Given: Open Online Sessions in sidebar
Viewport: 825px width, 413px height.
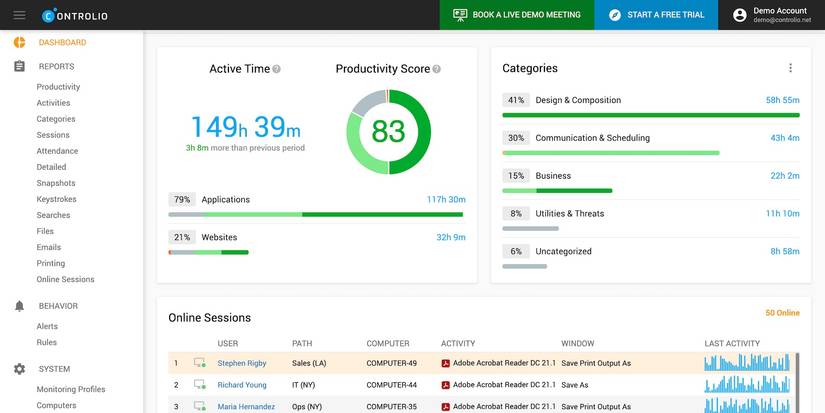Looking at the screenshot, I should click(65, 279).
